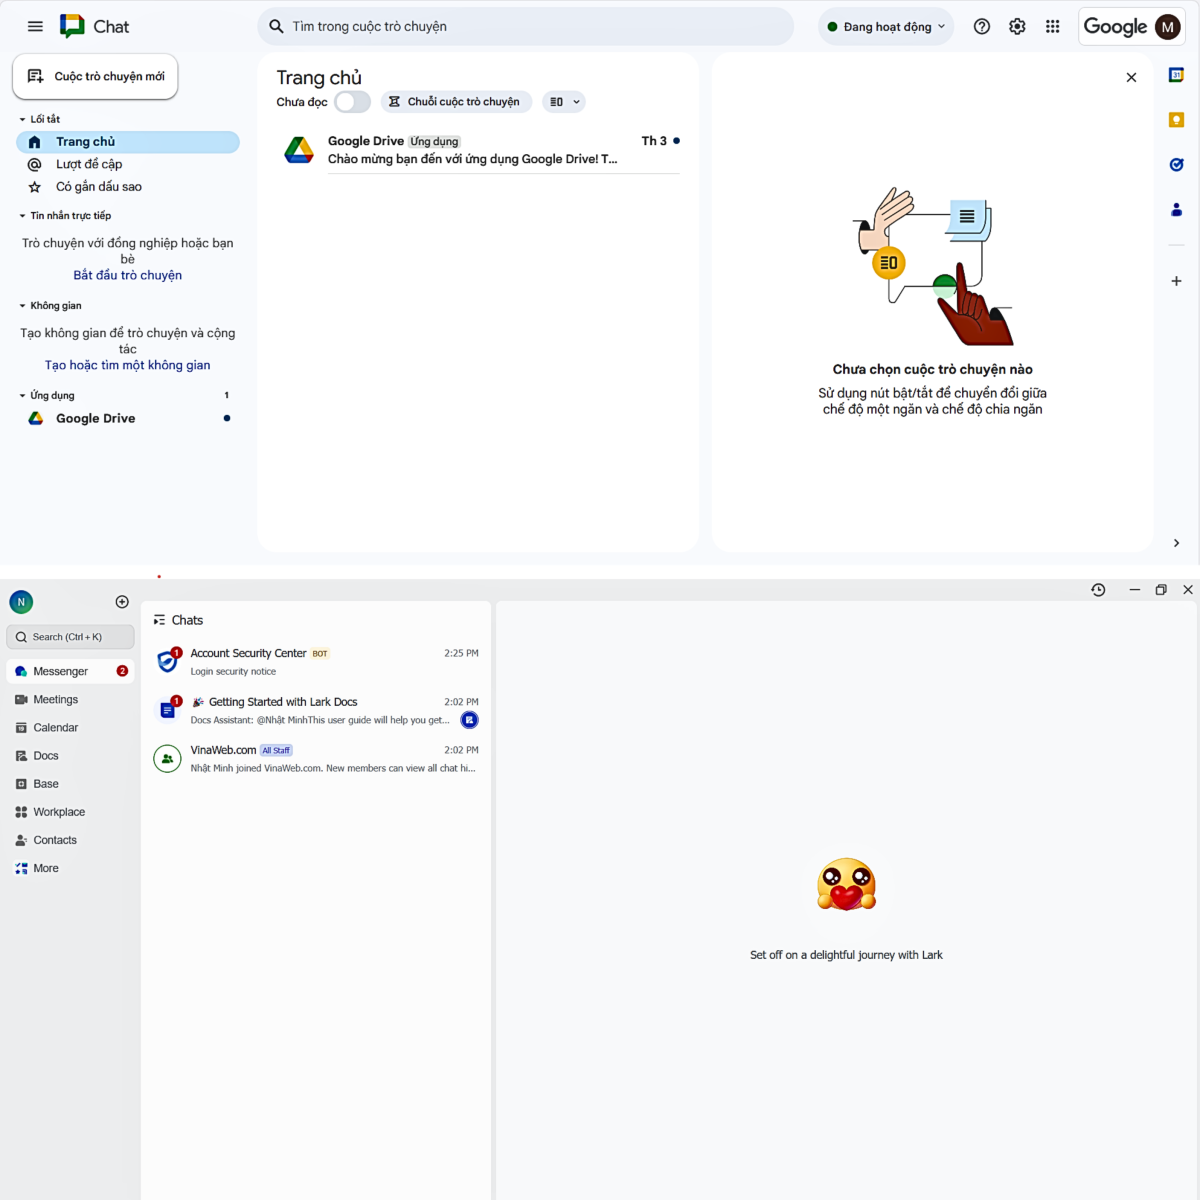
Task: Open the Đang hoạt động status dropdown
Action: click(x=885, y=26)
